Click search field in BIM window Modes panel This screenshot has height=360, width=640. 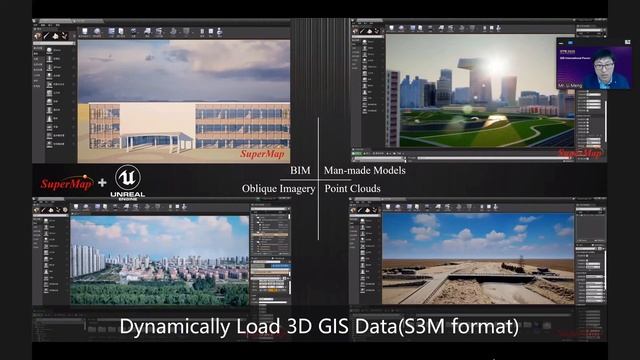(x=54, y=43)
